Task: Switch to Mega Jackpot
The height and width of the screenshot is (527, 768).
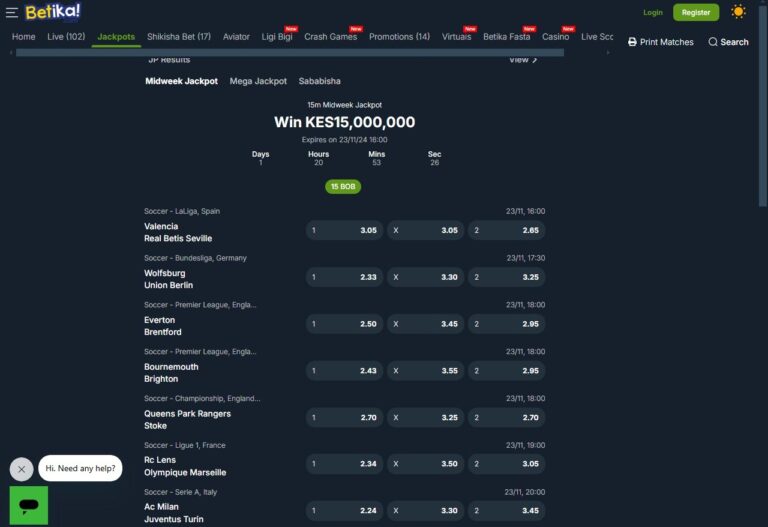Action: (258, 81)
